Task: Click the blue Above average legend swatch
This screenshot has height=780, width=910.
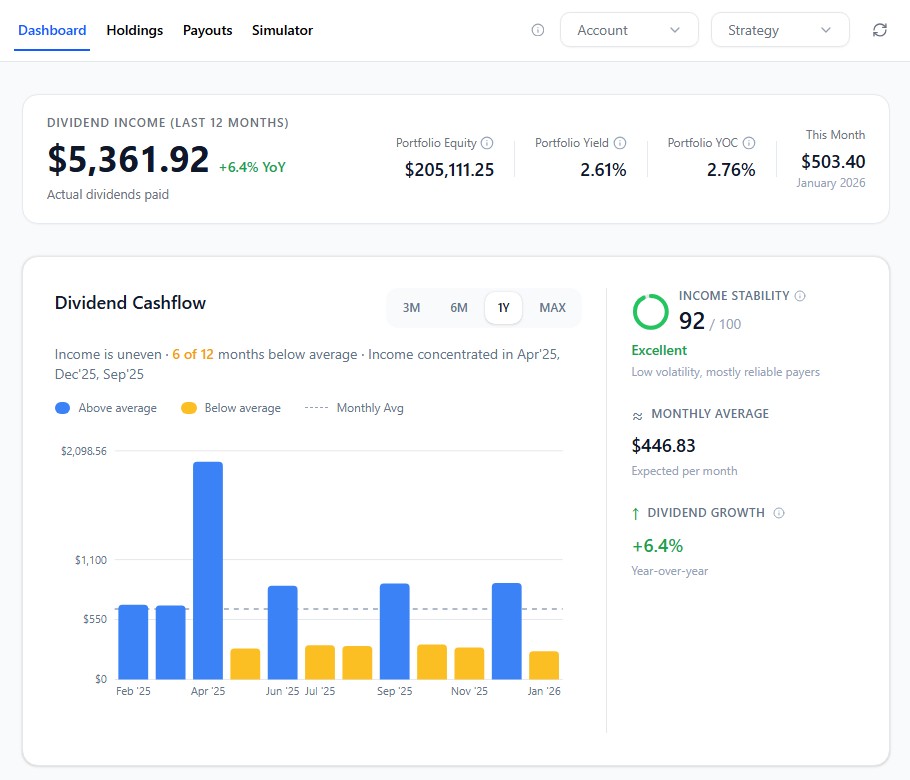Action: pos(63,408)
